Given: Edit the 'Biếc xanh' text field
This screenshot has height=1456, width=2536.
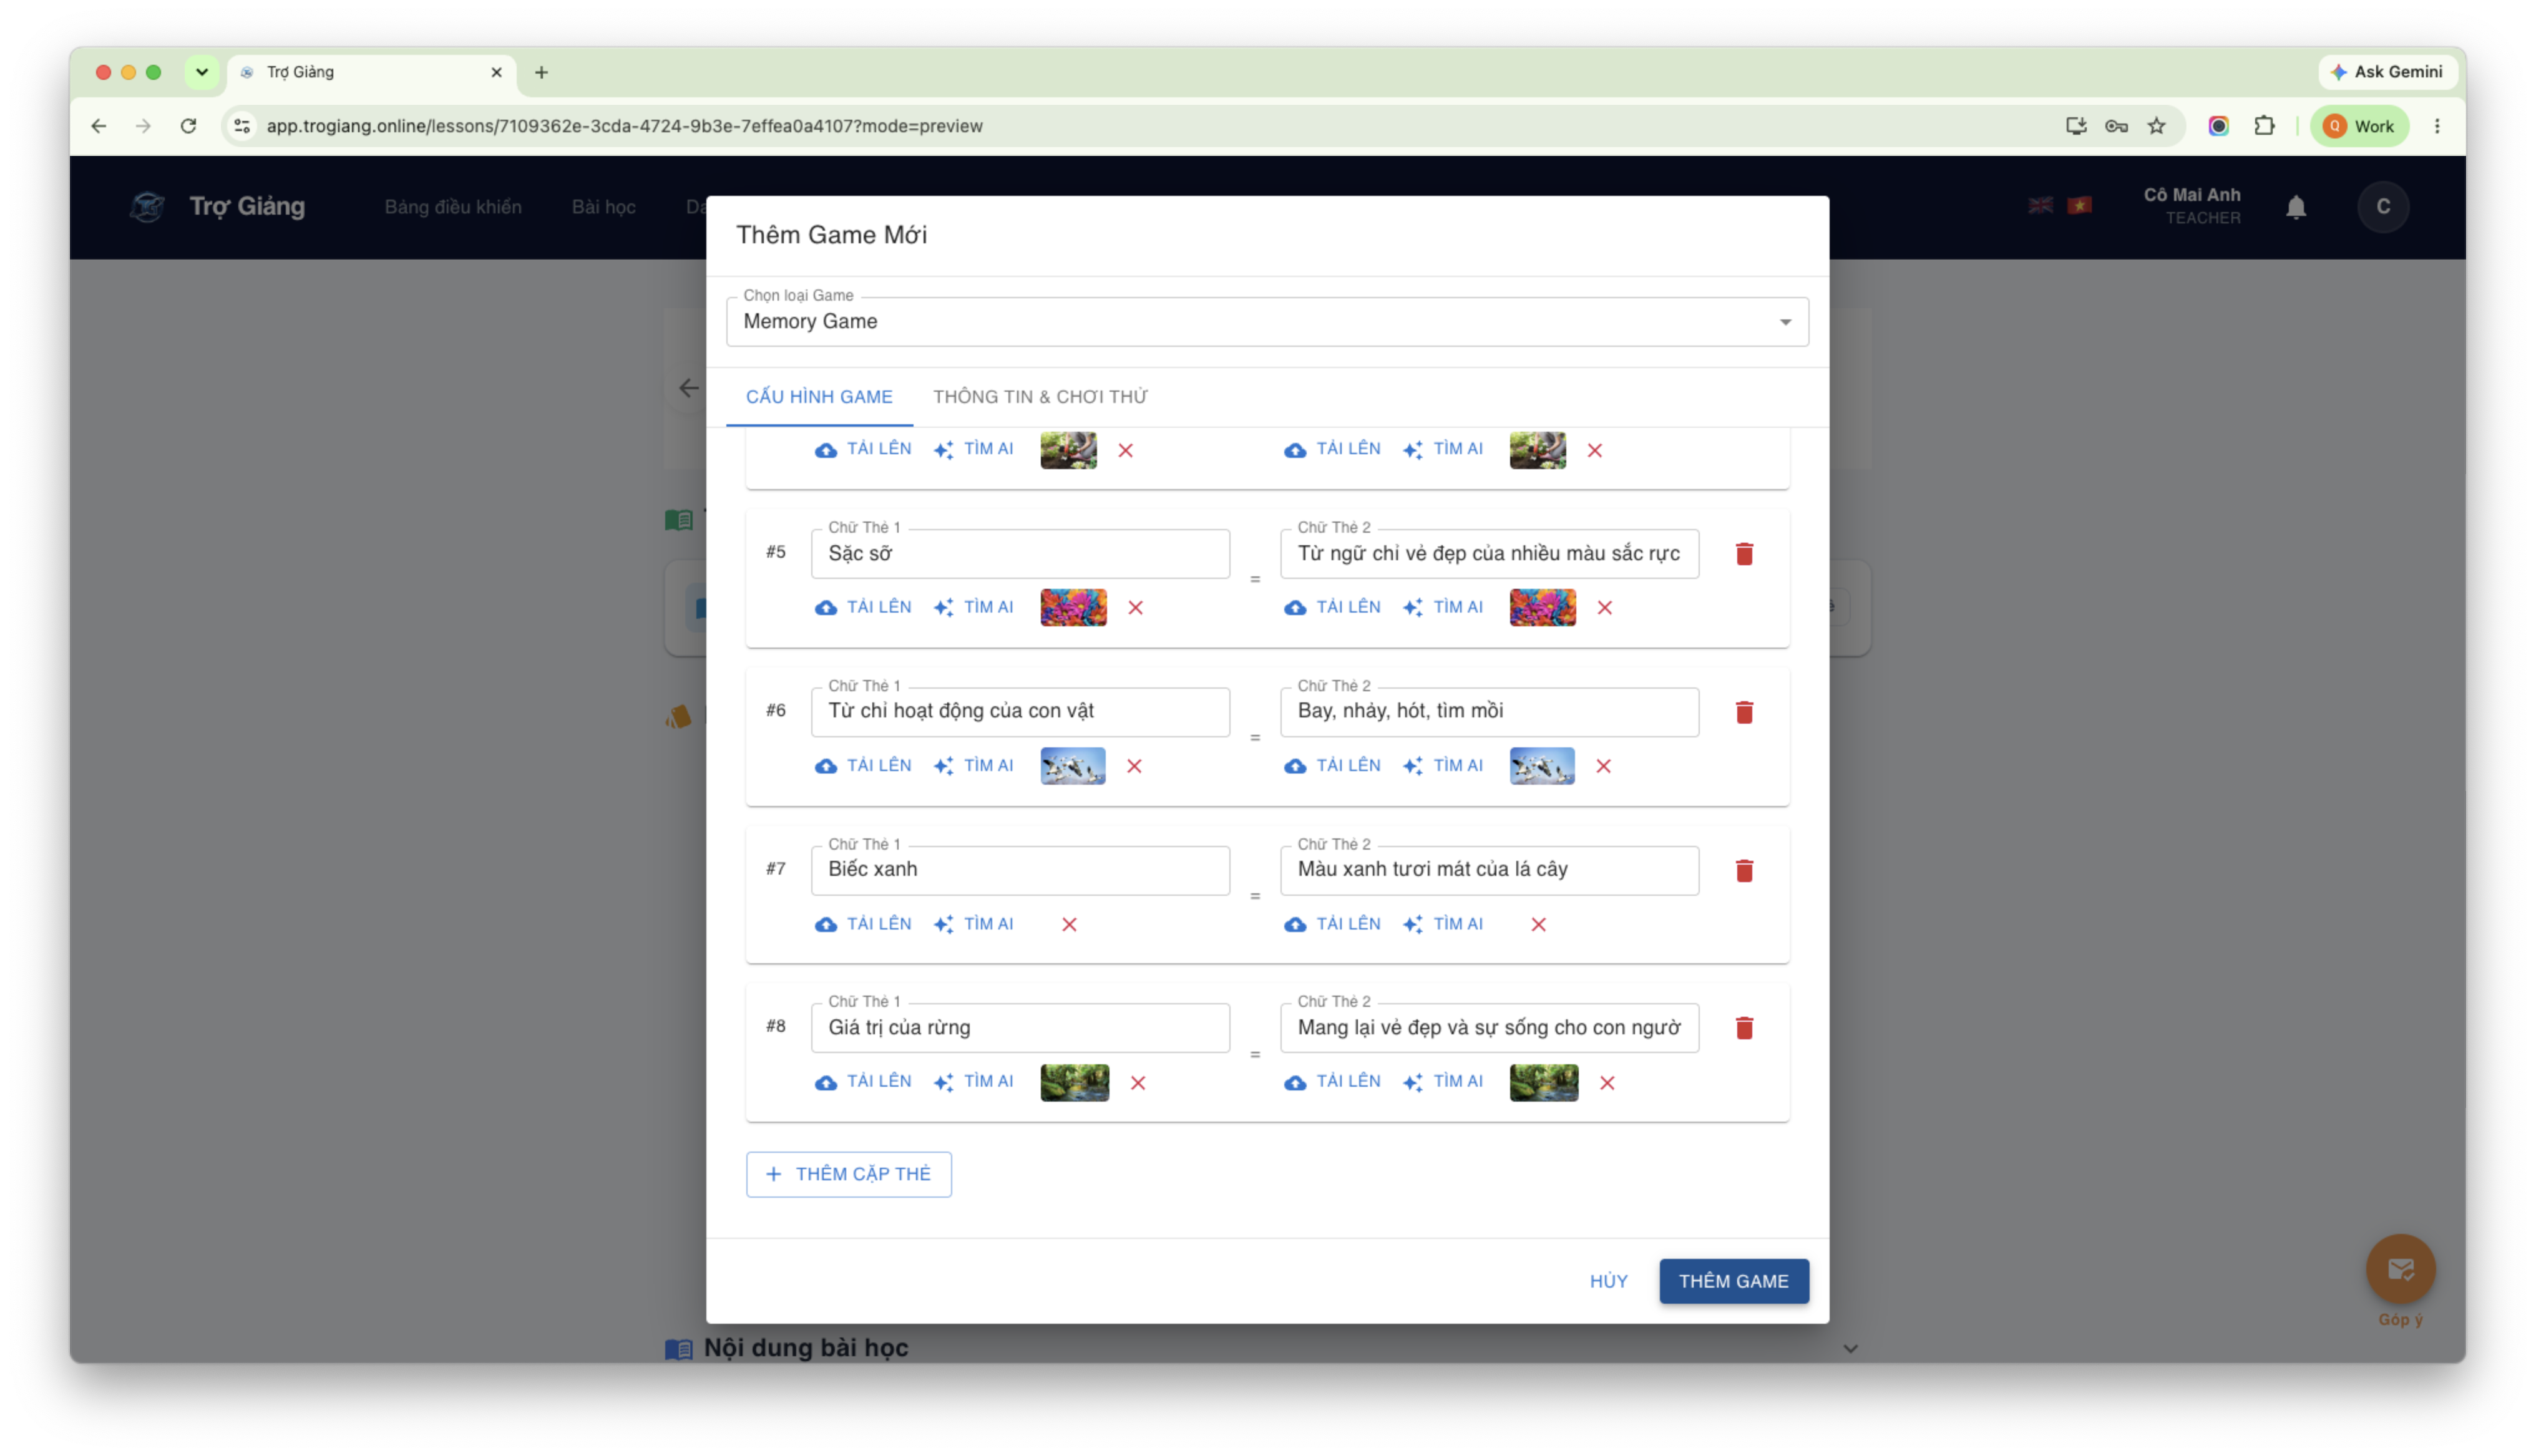Looking at the screenshot, I should click(1020, 870).
